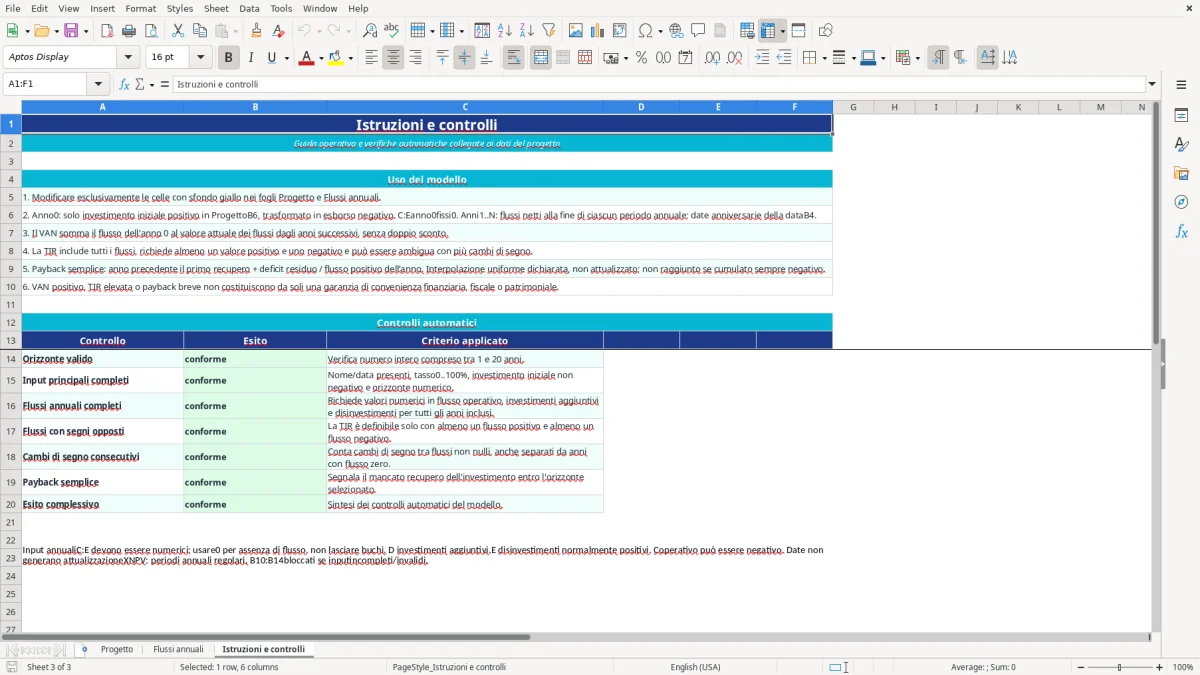Open Find and Replace icon
Screen dimensions: 1200x675
370,31
